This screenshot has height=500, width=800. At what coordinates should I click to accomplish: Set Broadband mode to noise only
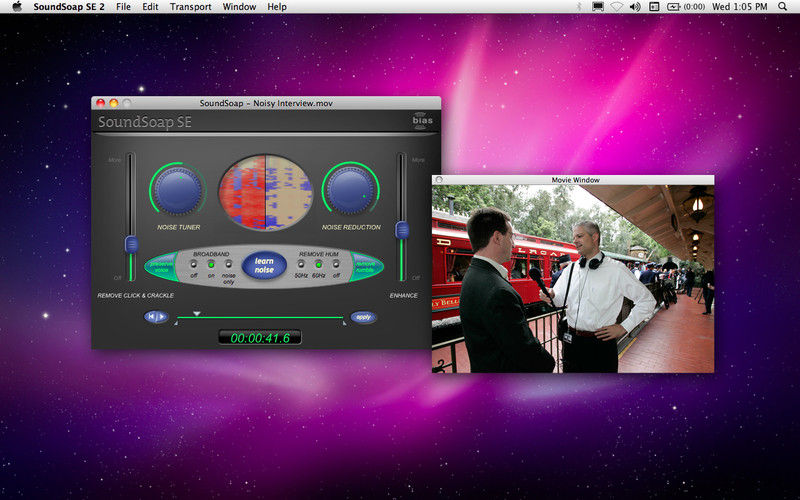tap(229, 264)
